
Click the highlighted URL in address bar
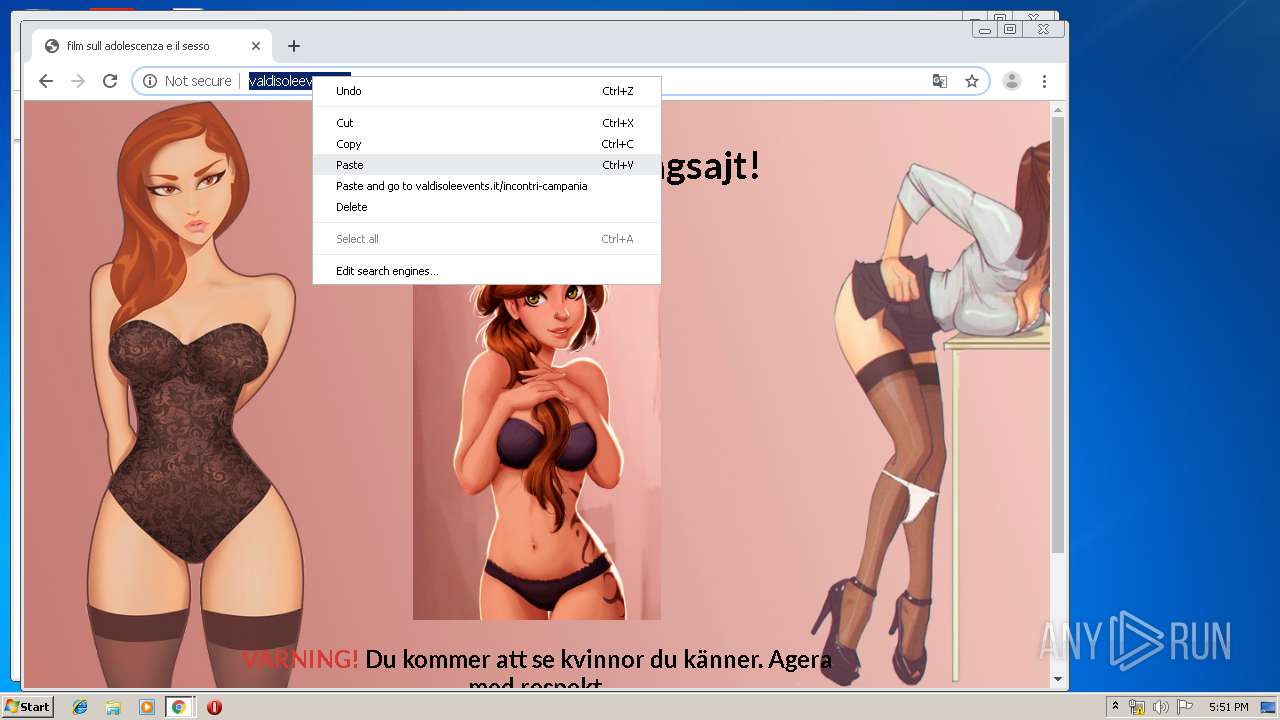click(x=281, y=81)
